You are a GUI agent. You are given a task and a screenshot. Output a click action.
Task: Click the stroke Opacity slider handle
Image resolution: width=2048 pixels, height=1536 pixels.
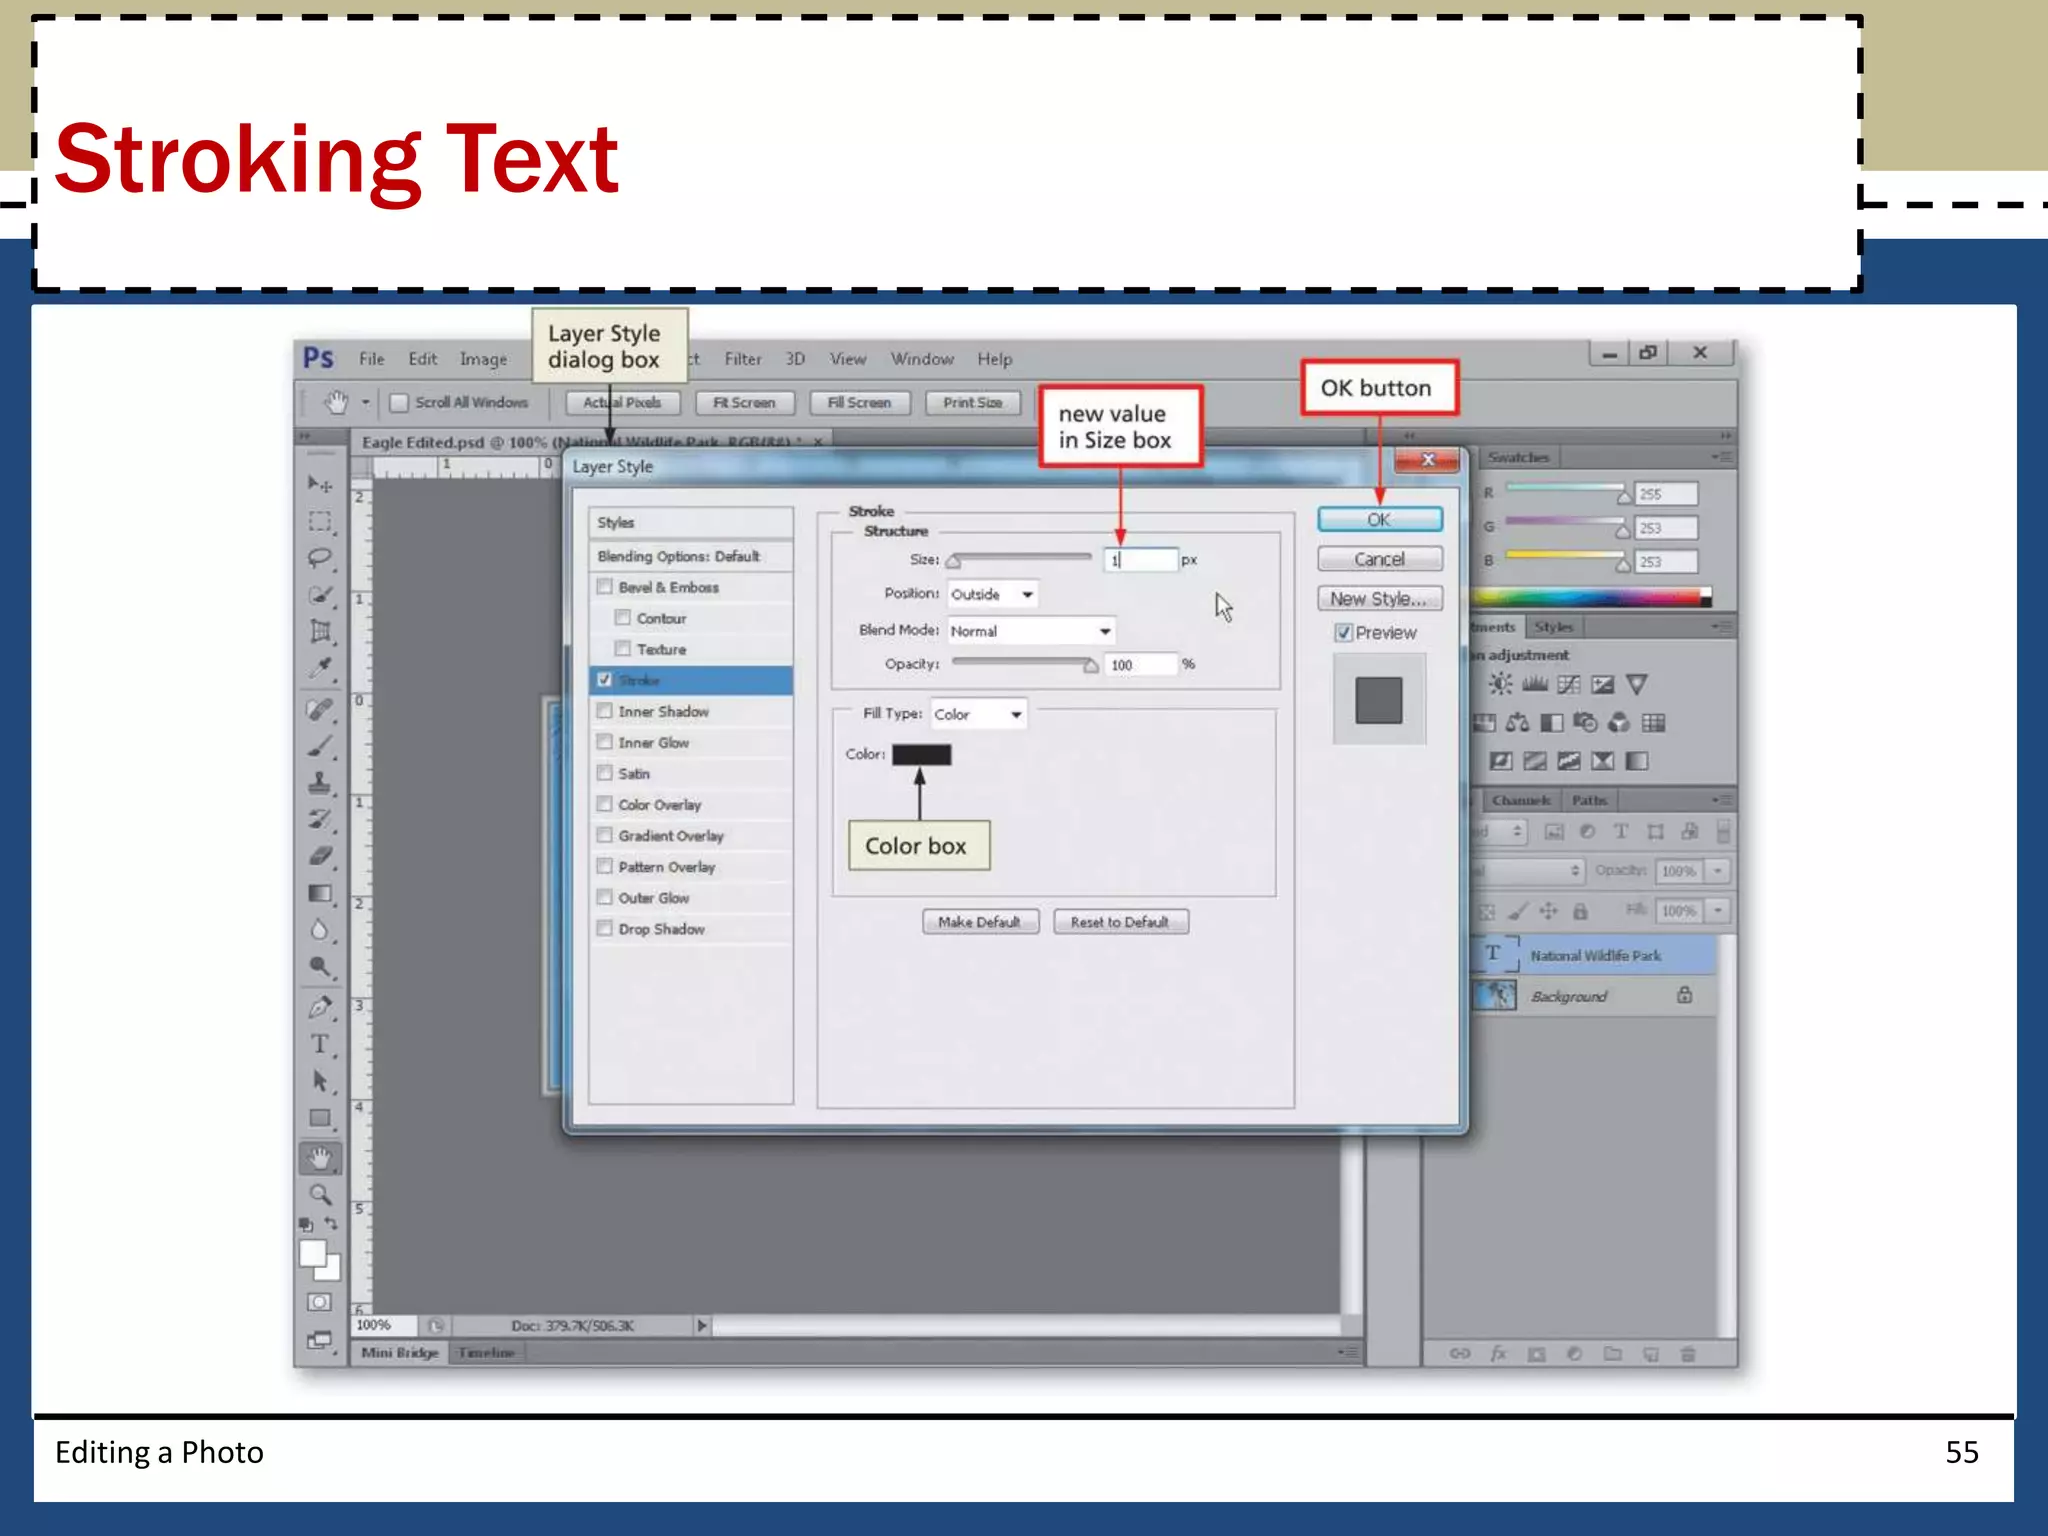tap(1091, 665)
